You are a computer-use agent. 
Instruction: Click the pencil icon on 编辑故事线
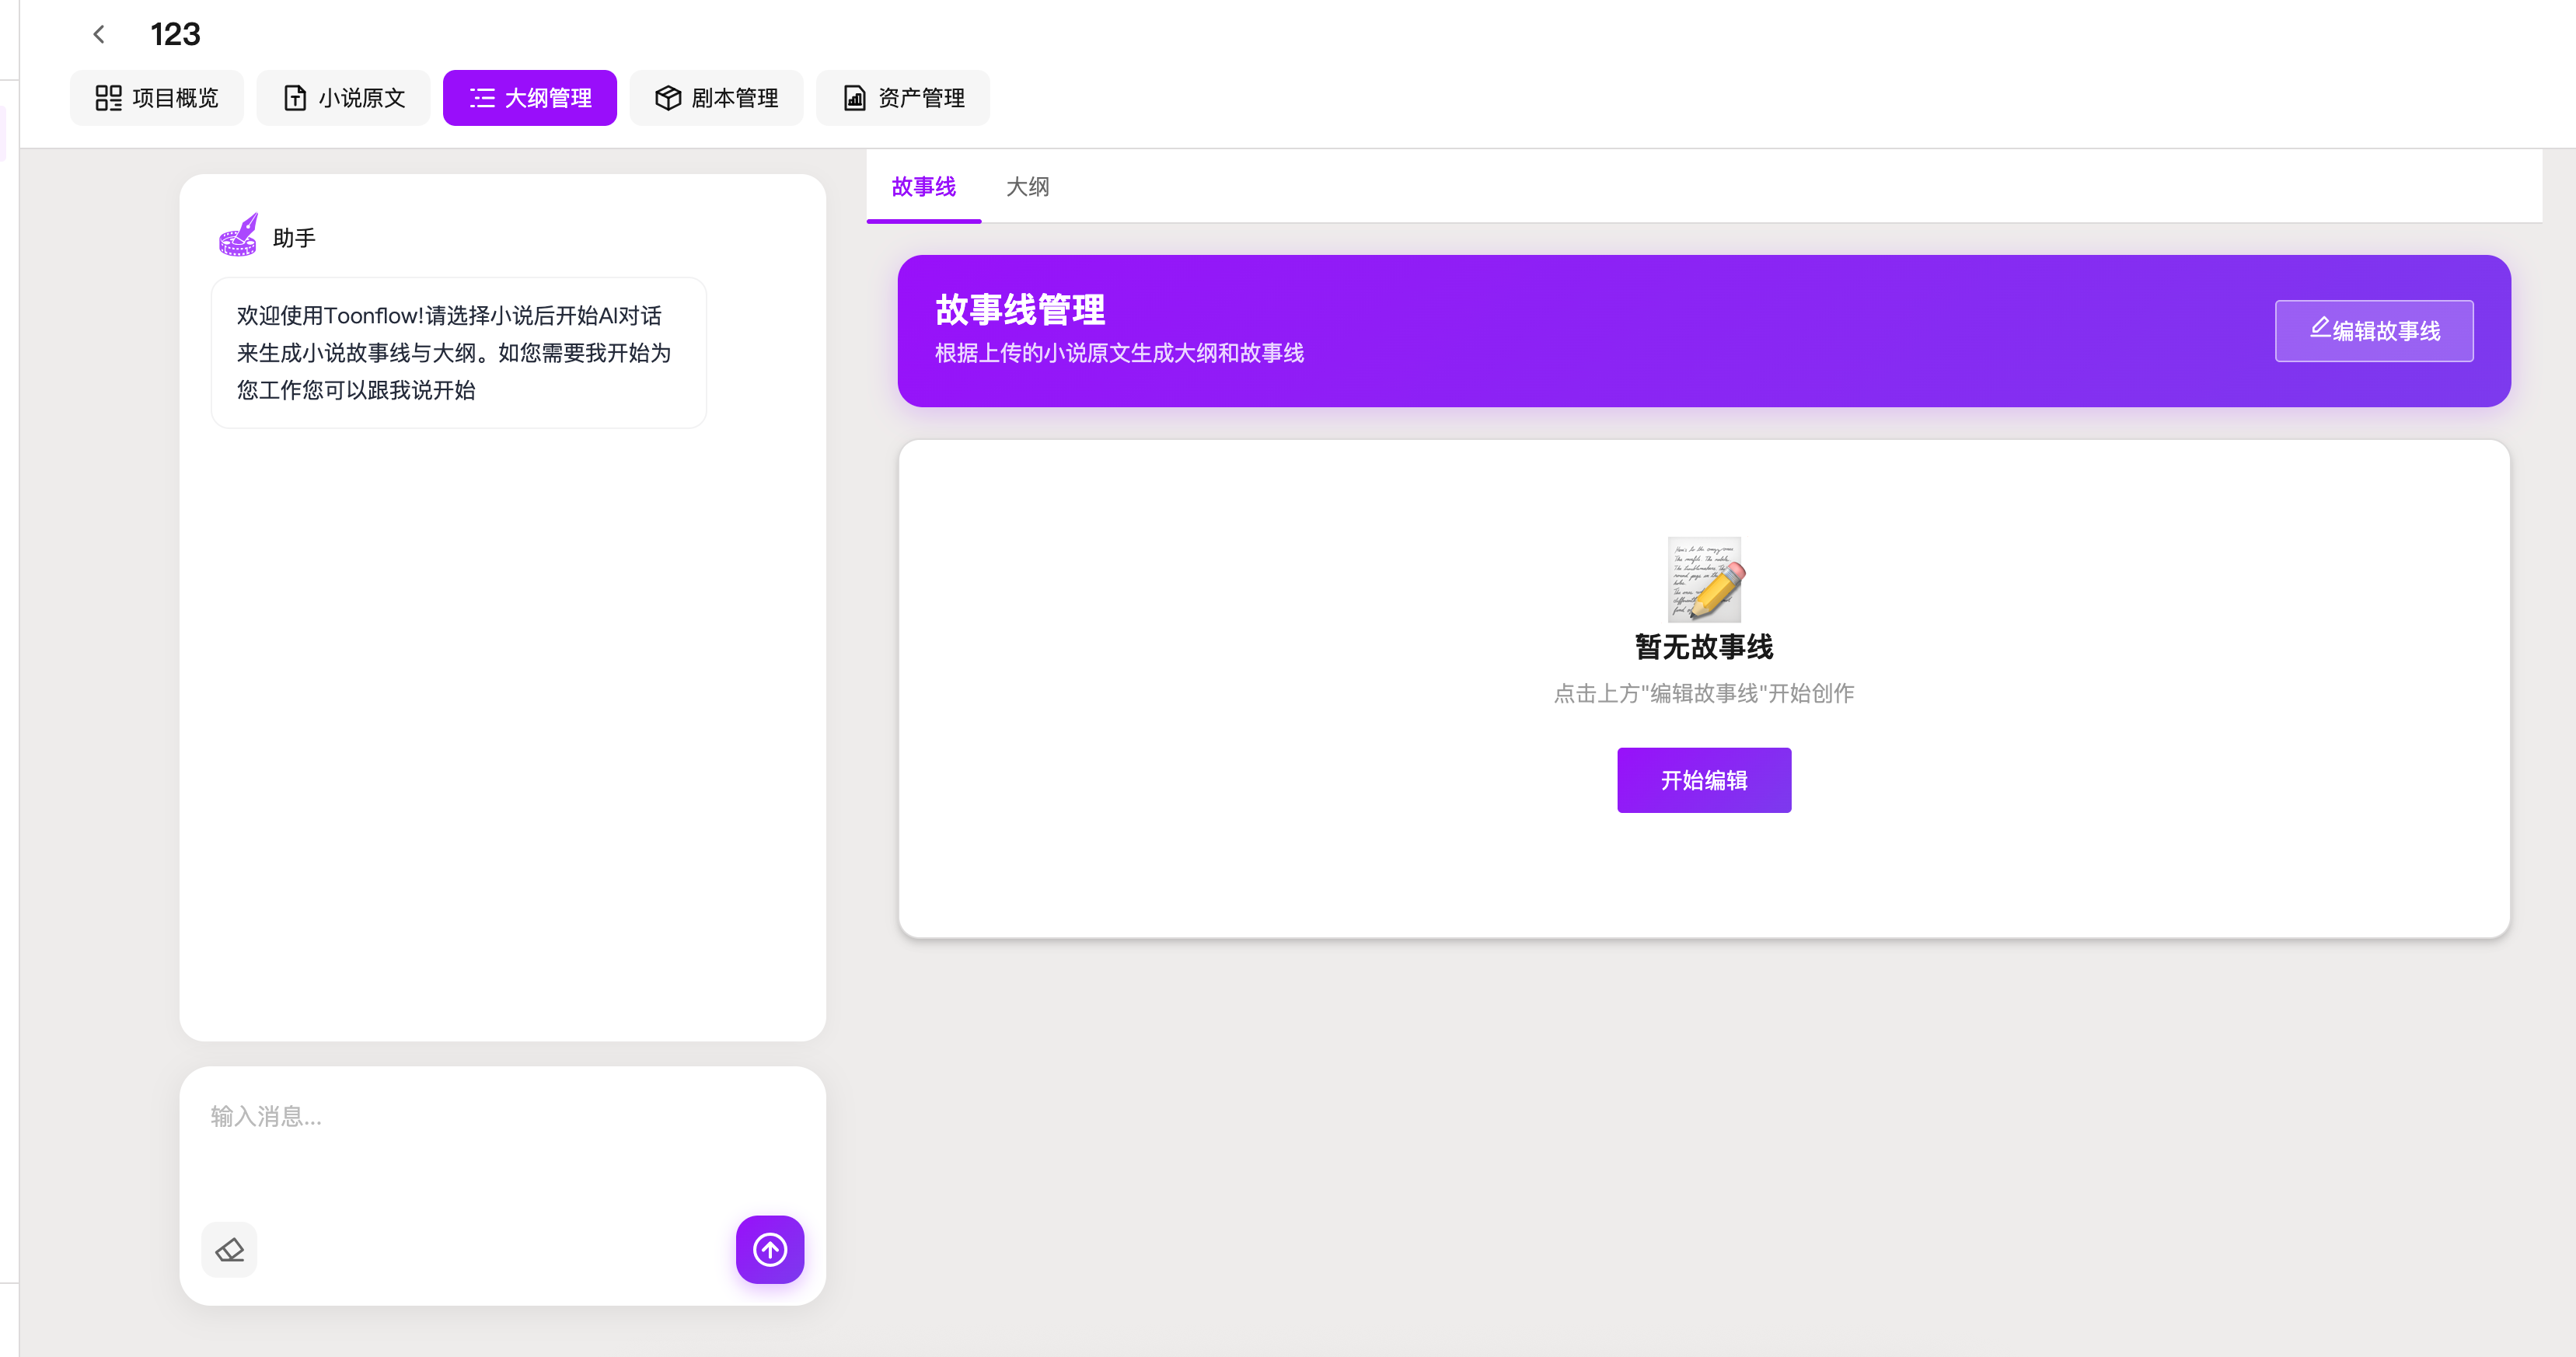click(2319, 328)
